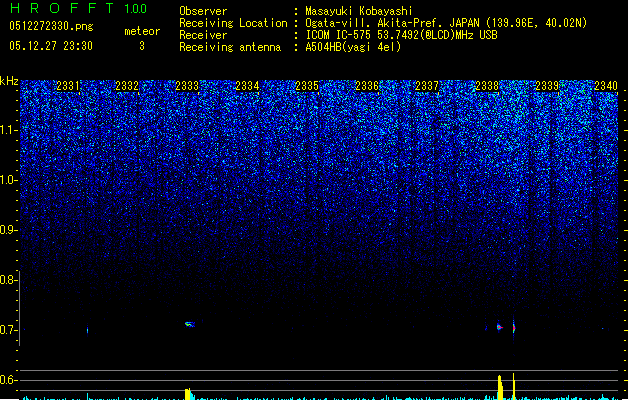Click the yellow power peak near 2333
Image resolution: width=629 pixels, height=400 pixels.
pos(188,394)
